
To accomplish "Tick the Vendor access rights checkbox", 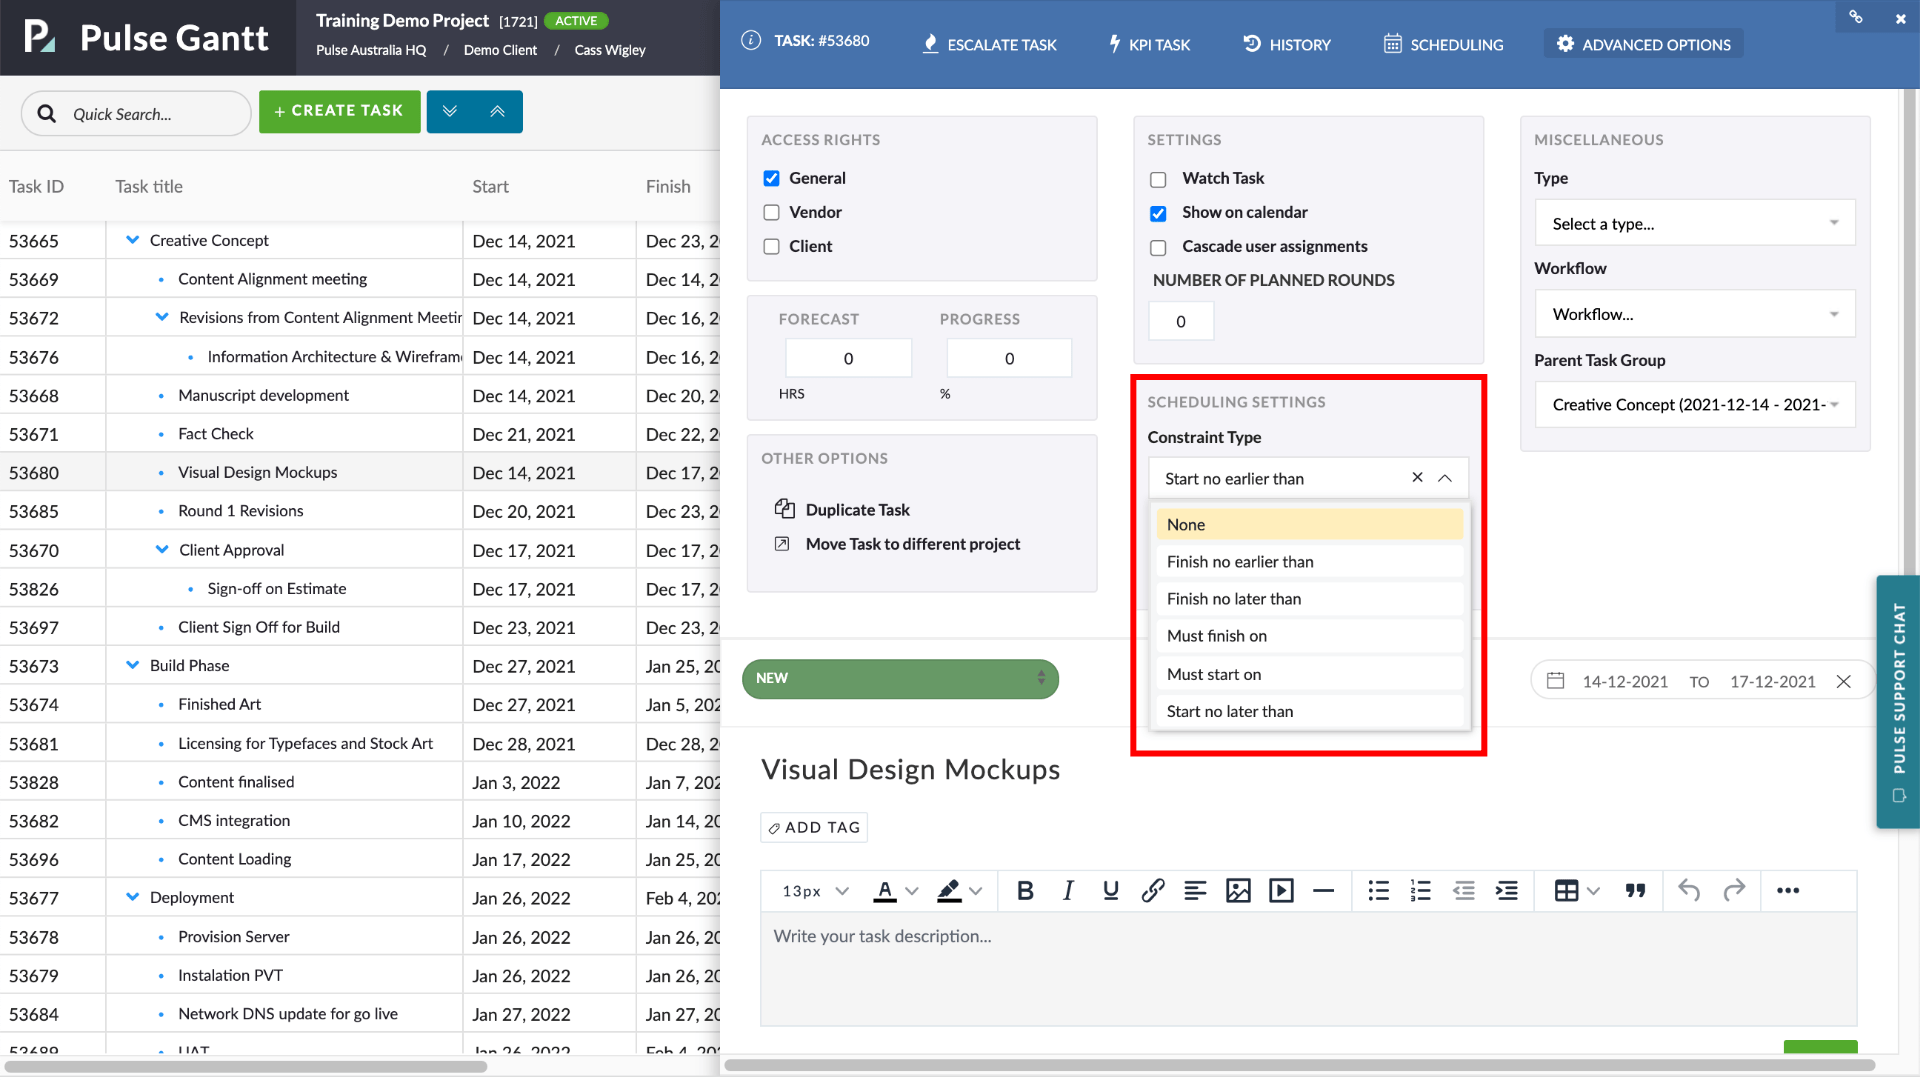I will pos(771,213).
